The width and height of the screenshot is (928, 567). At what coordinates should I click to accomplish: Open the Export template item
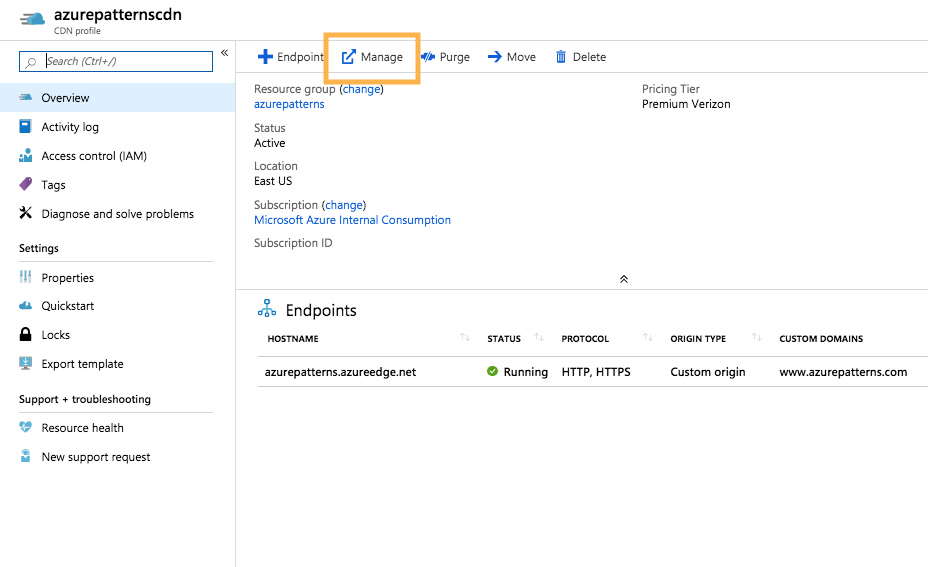pyautogui.click(x=117, y=364)
